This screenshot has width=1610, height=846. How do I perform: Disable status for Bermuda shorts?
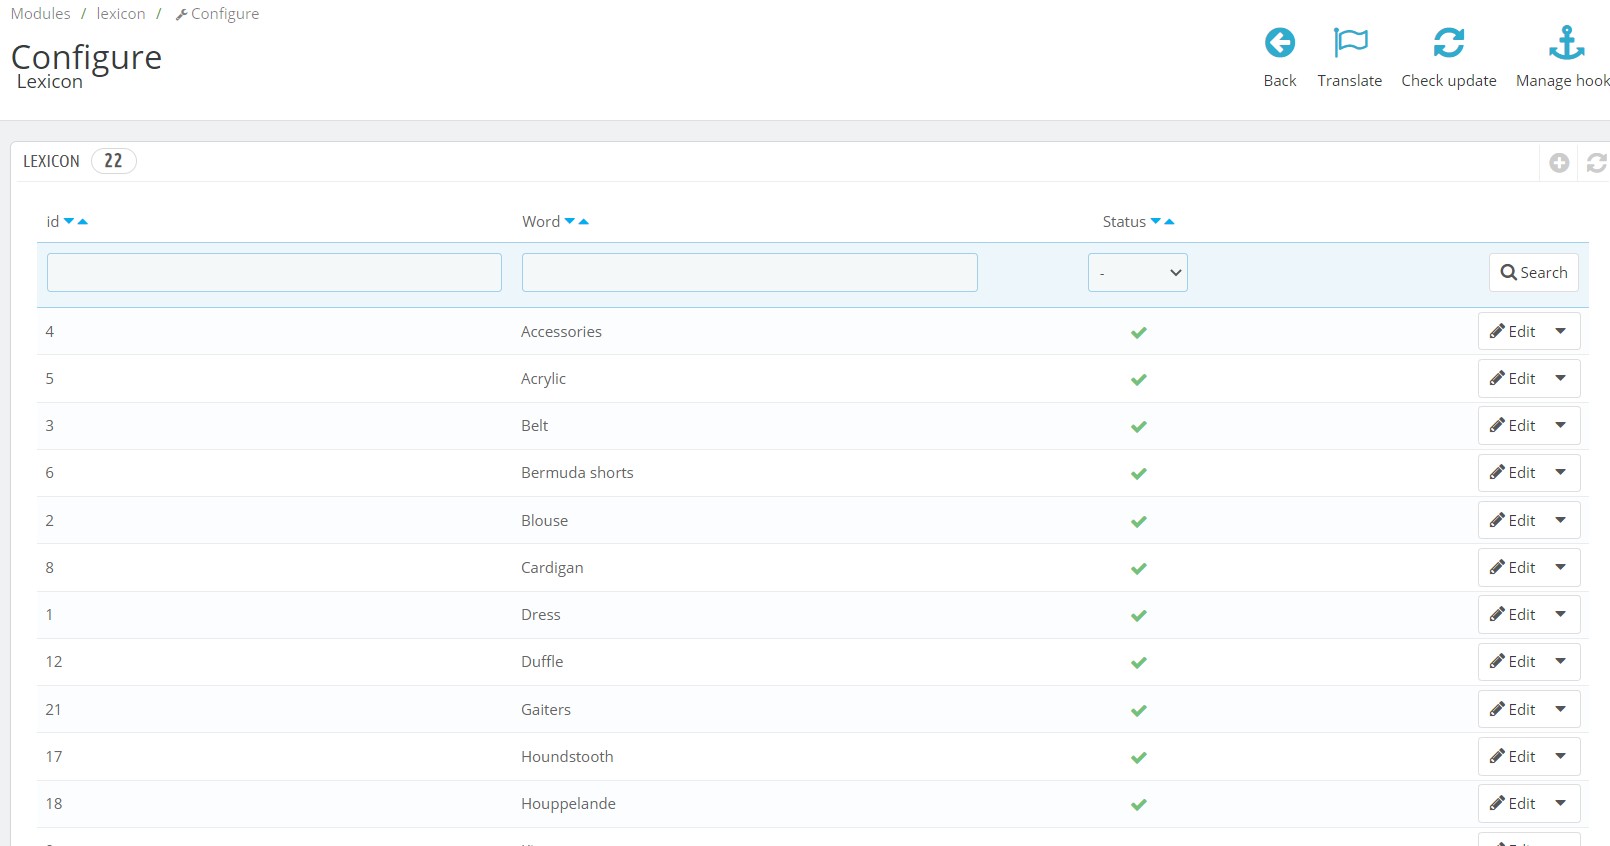click(x=1138, y=473)
